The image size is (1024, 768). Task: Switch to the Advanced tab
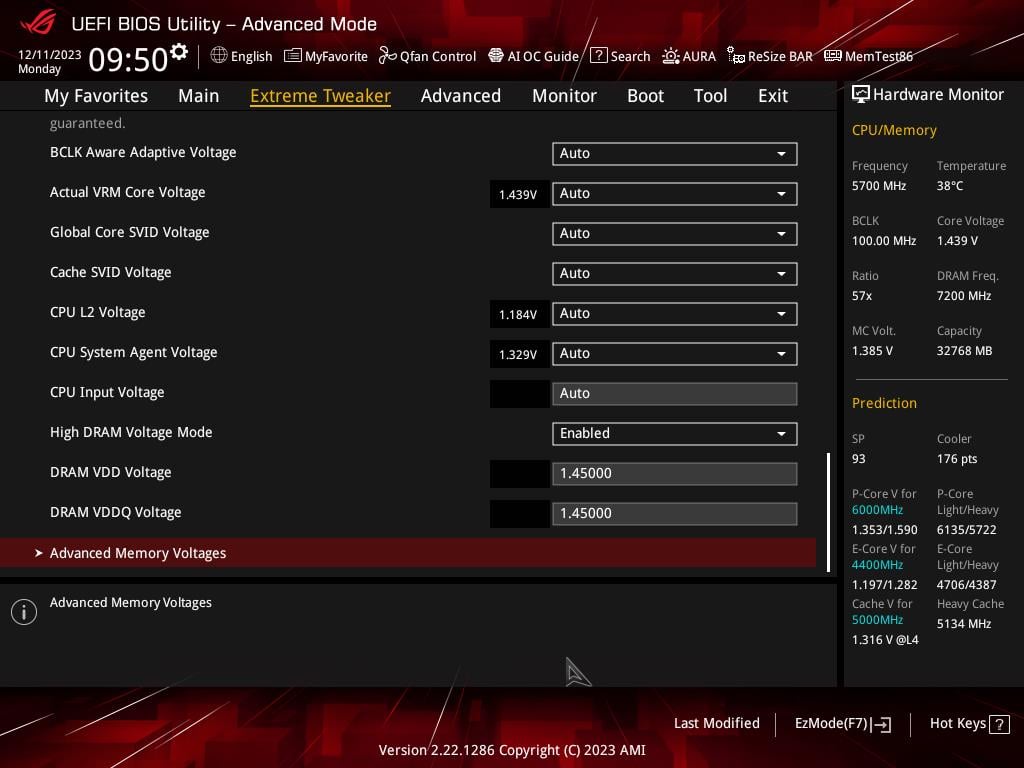tap(460, 96)
